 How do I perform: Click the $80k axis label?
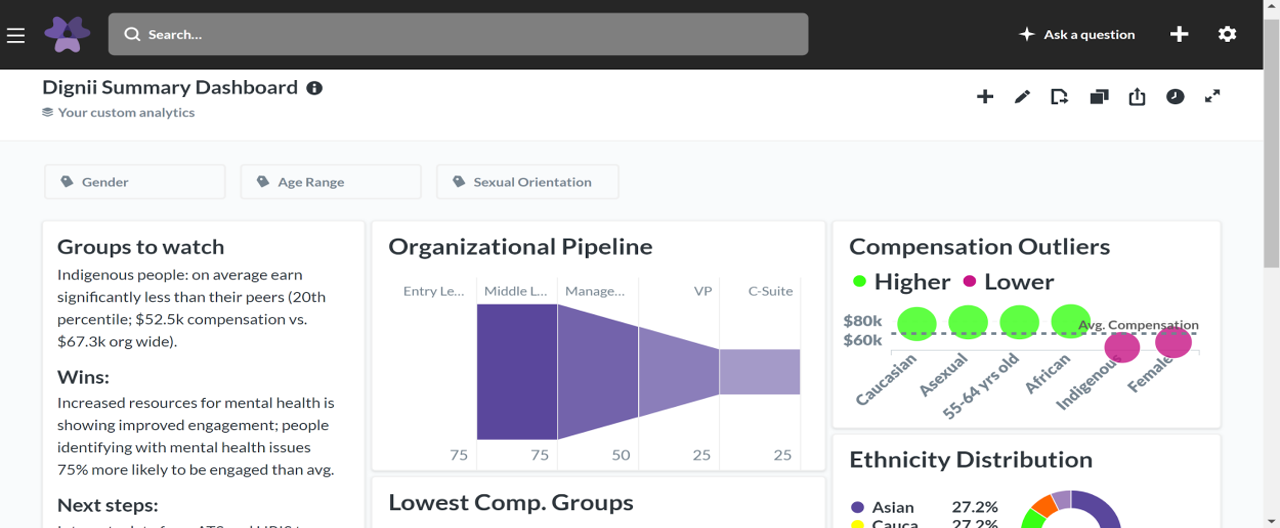coord(862,321)
